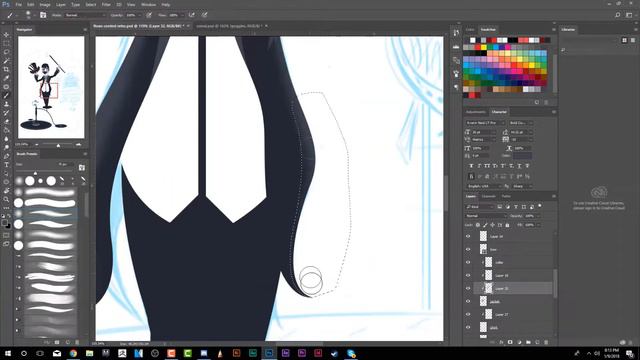Switch to the second document tab
This screenshot has width=640, height=360.
coord(229,26)
